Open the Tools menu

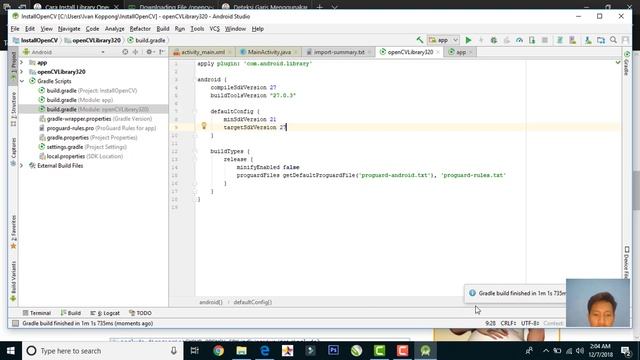coord(197,29)
